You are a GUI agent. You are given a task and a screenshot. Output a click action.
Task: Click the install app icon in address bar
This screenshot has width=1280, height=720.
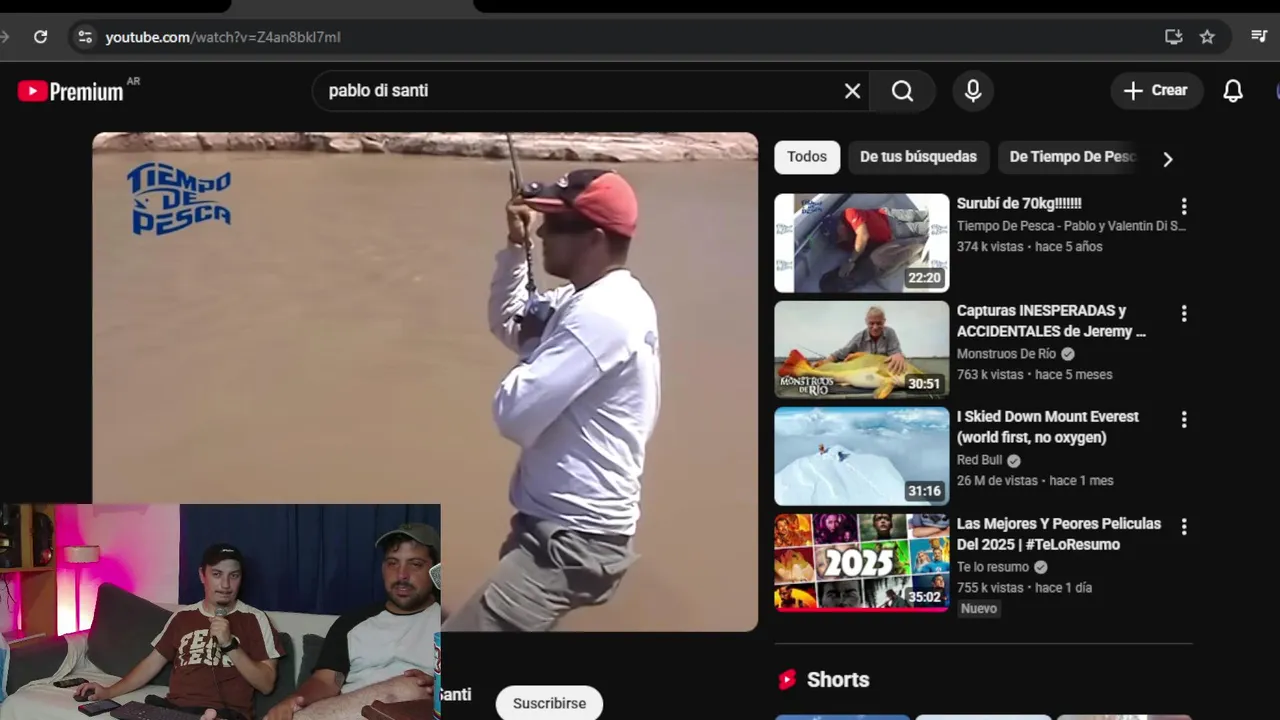tap(1174, 37)
